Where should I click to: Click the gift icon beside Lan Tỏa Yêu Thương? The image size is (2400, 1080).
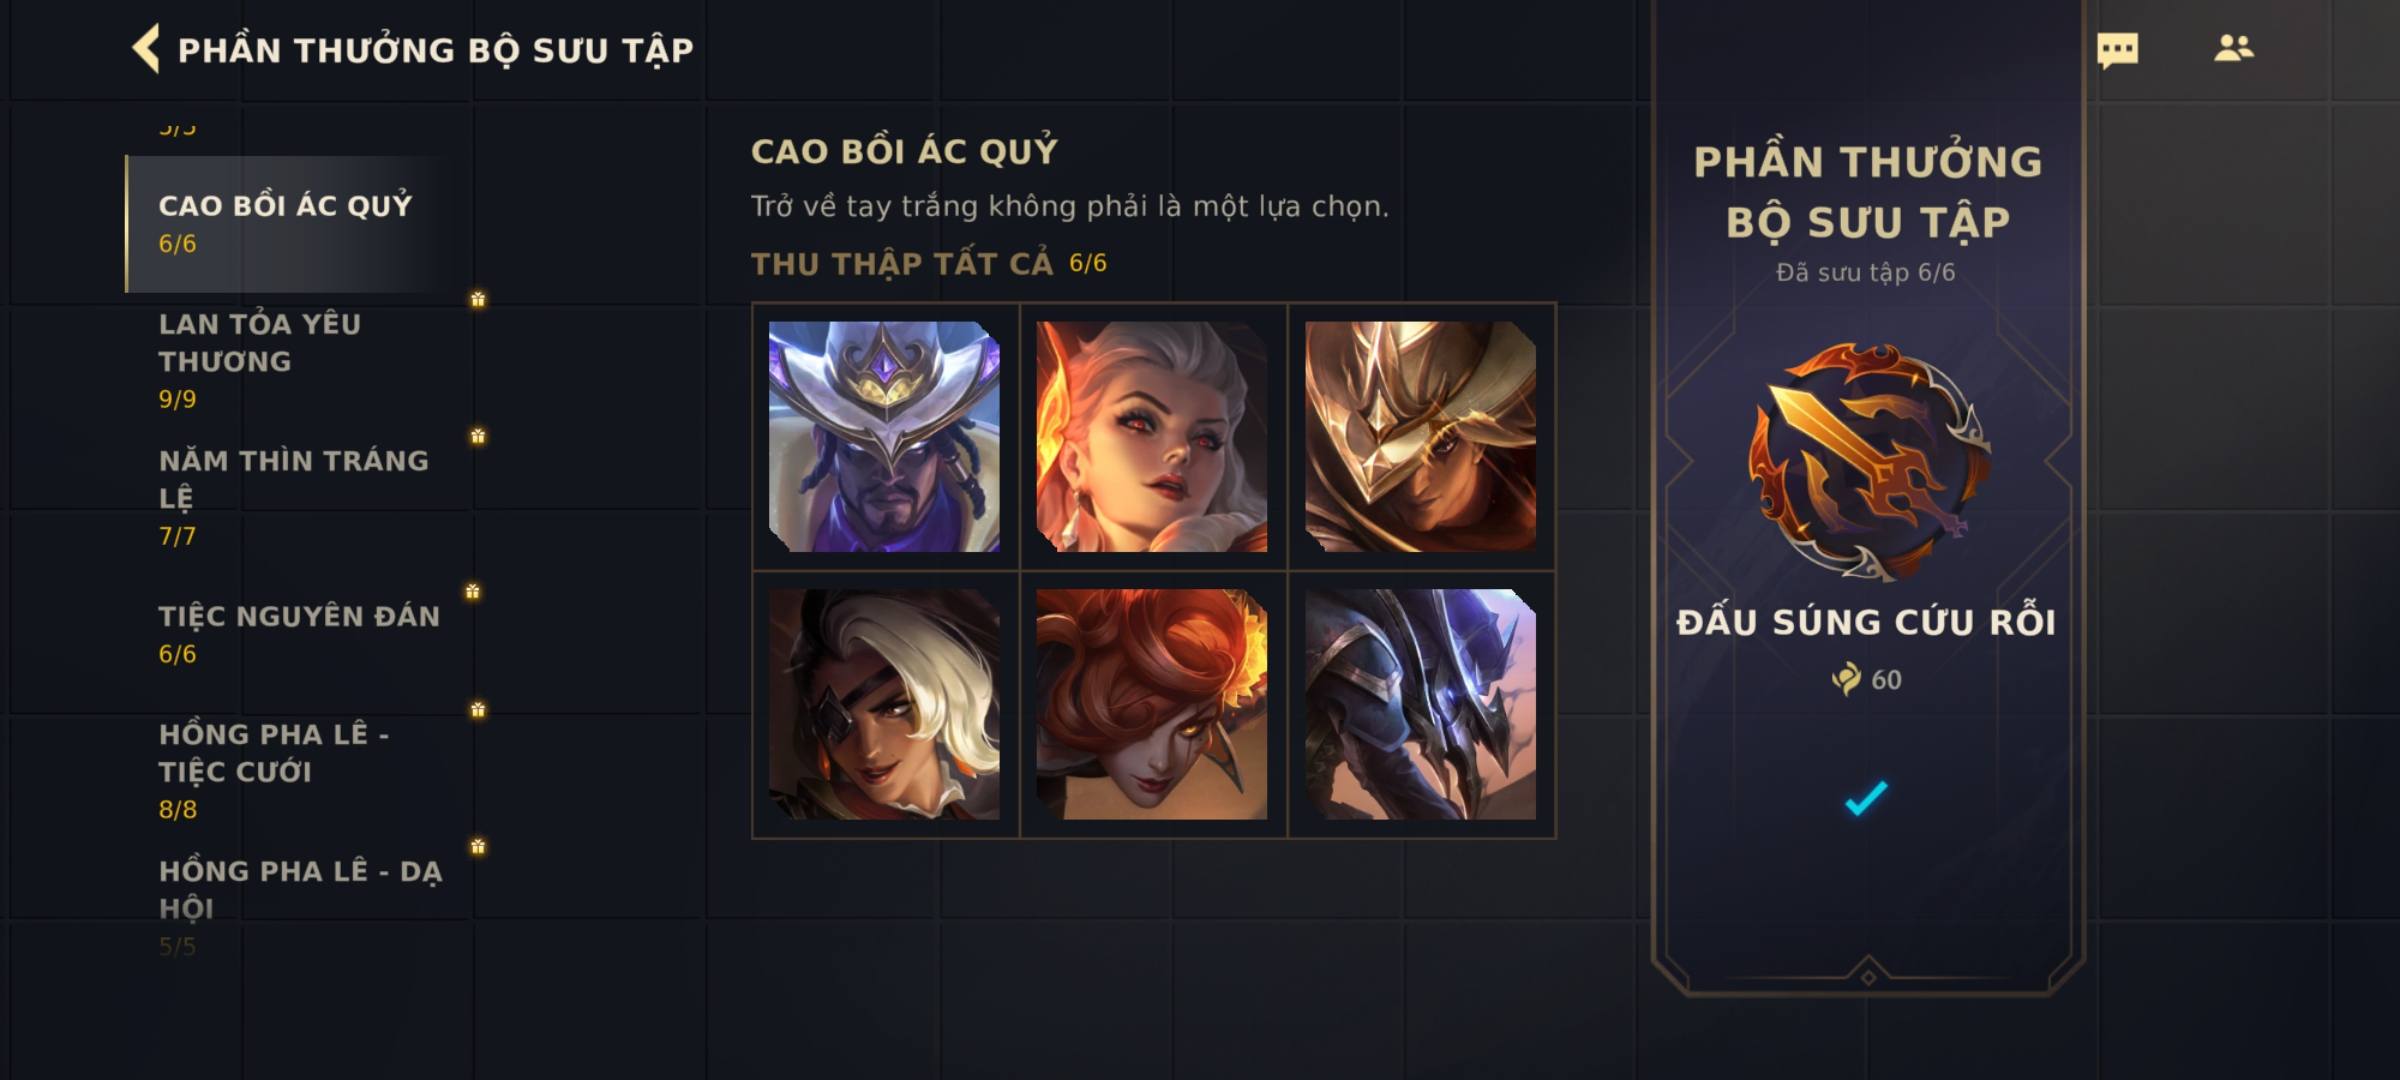point(478,299)
